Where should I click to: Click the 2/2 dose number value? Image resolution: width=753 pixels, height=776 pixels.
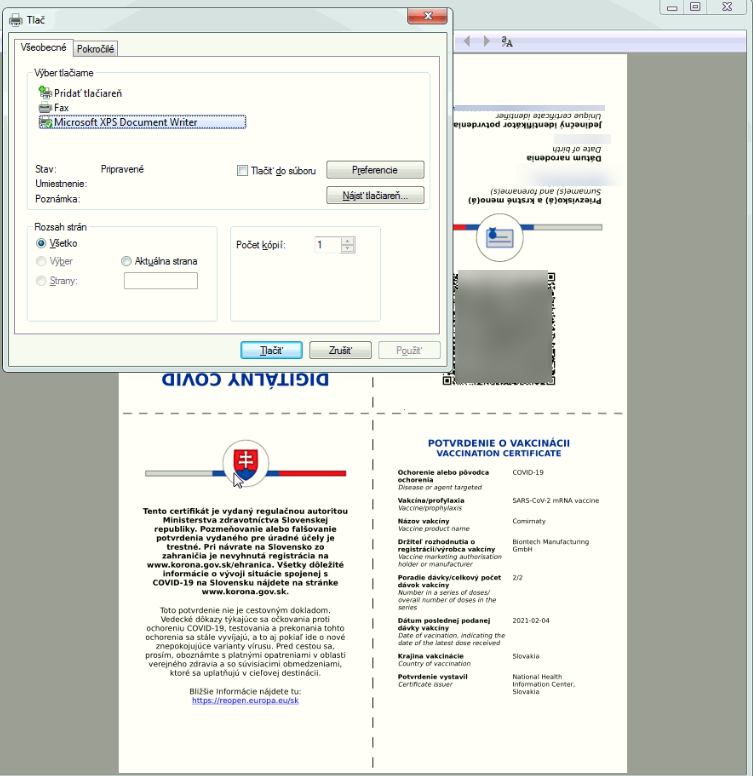coord(518,578)
